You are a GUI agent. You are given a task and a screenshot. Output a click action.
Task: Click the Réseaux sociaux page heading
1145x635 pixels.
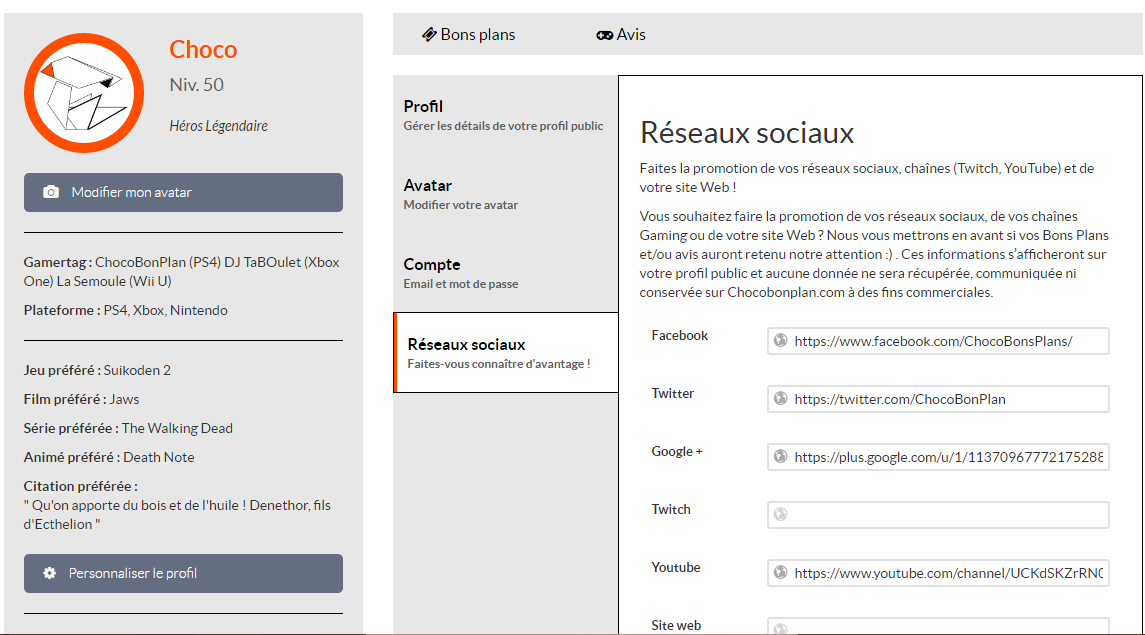747,133
